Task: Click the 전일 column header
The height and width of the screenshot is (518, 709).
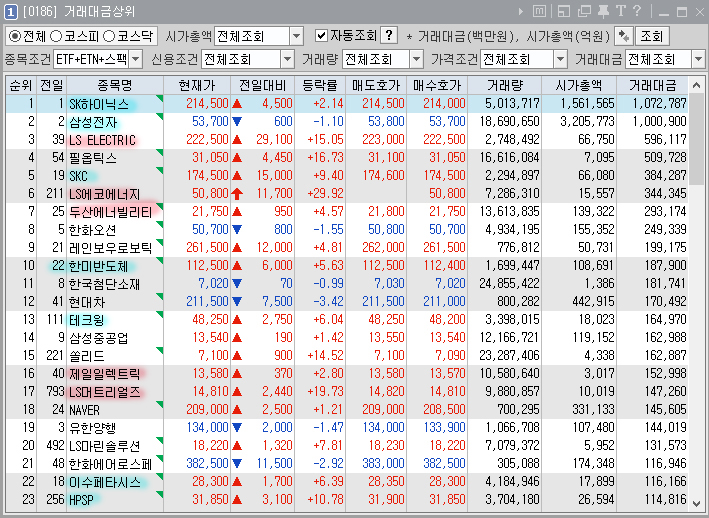Action: click(x=52, y=85)
